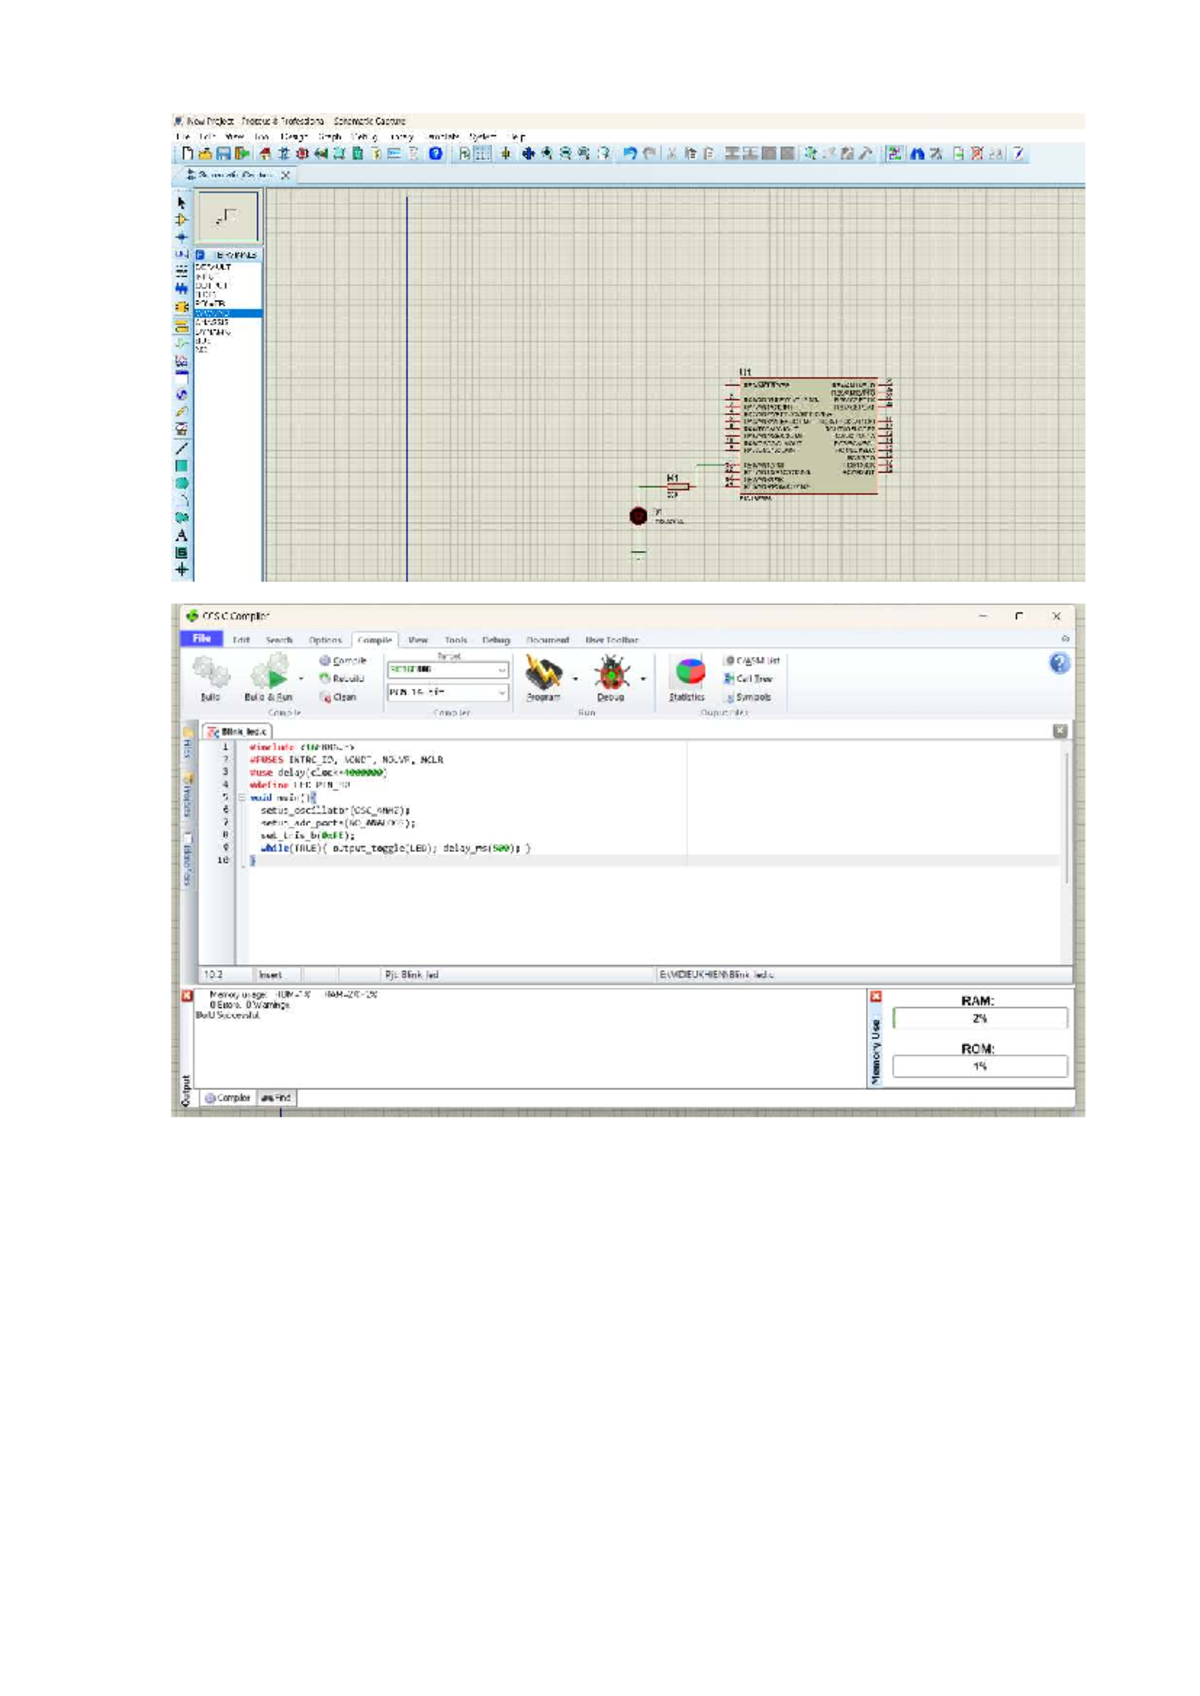Open the Build & Run dropdown arrow

click(301, 679)
